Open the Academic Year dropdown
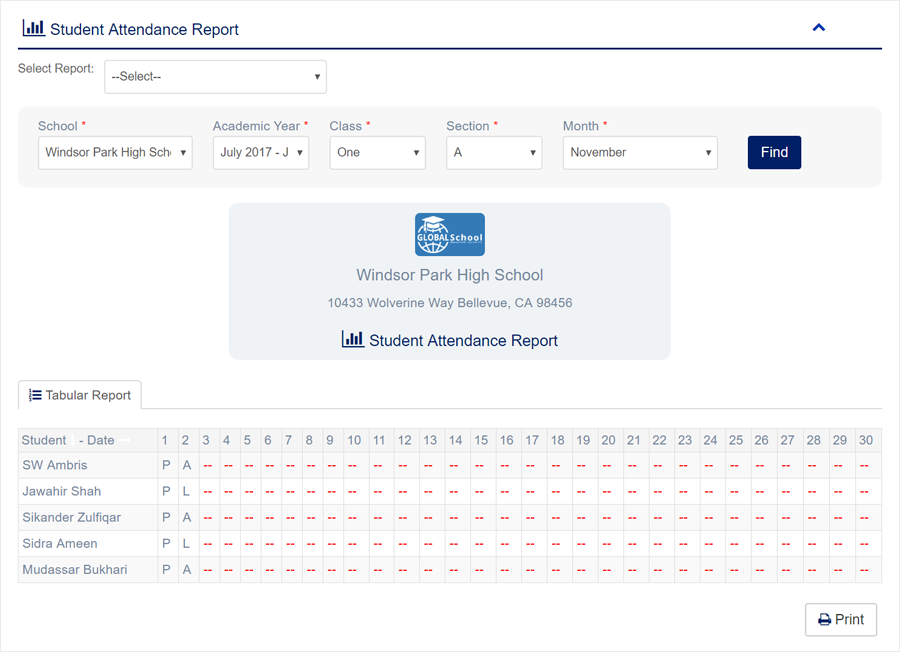Screen dimensions: 900x652 [x=261, y=153]
